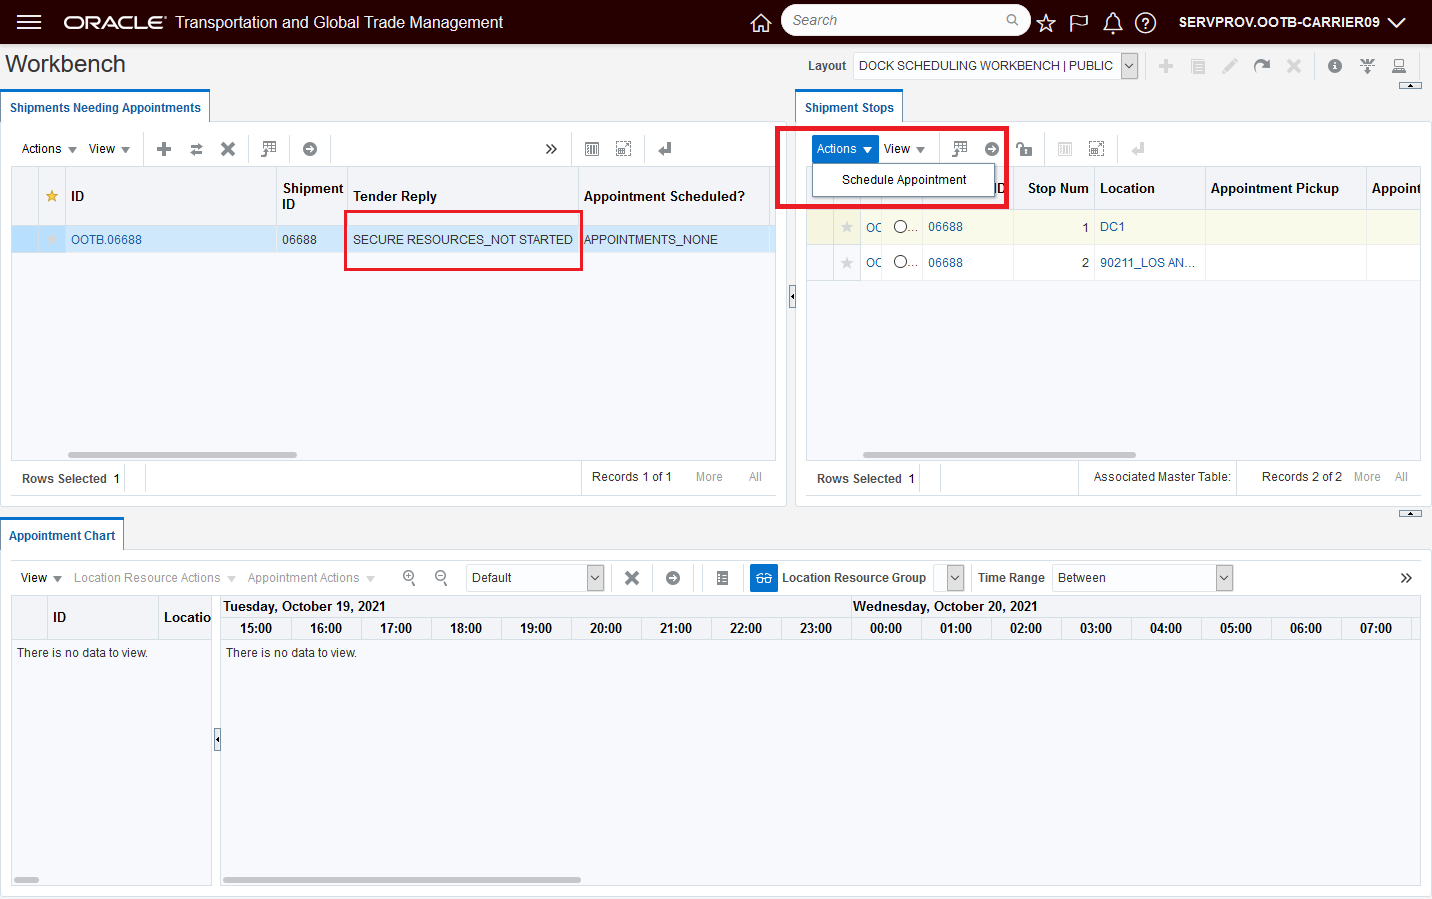Screen dimensions: 1432x899
Task: Open shipment link OOTB.06688
Action: pyautogui.click(x=106, y=240)
